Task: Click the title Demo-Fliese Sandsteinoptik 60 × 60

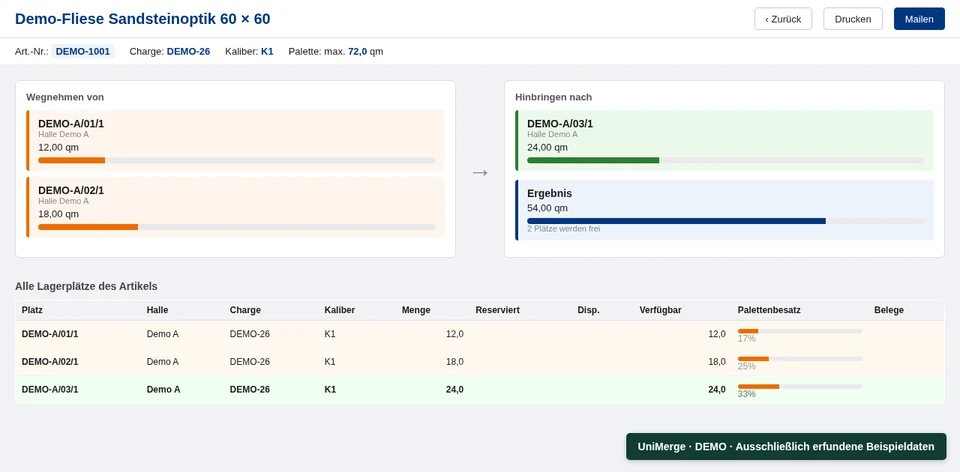Action: click(143, 19)
